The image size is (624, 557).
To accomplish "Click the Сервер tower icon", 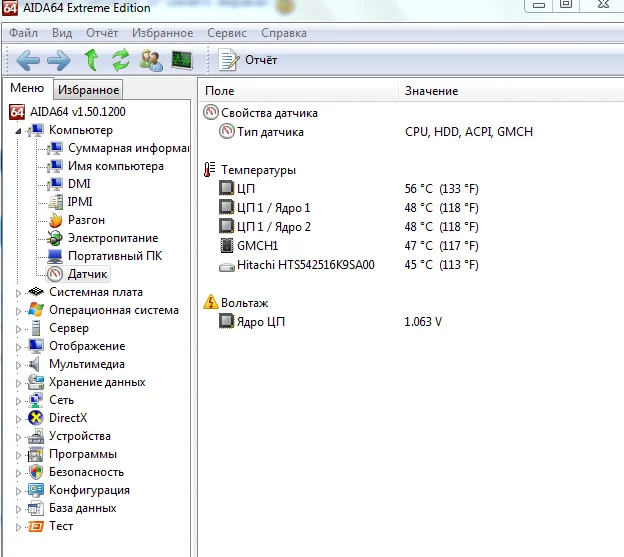I will pos(36,328).
